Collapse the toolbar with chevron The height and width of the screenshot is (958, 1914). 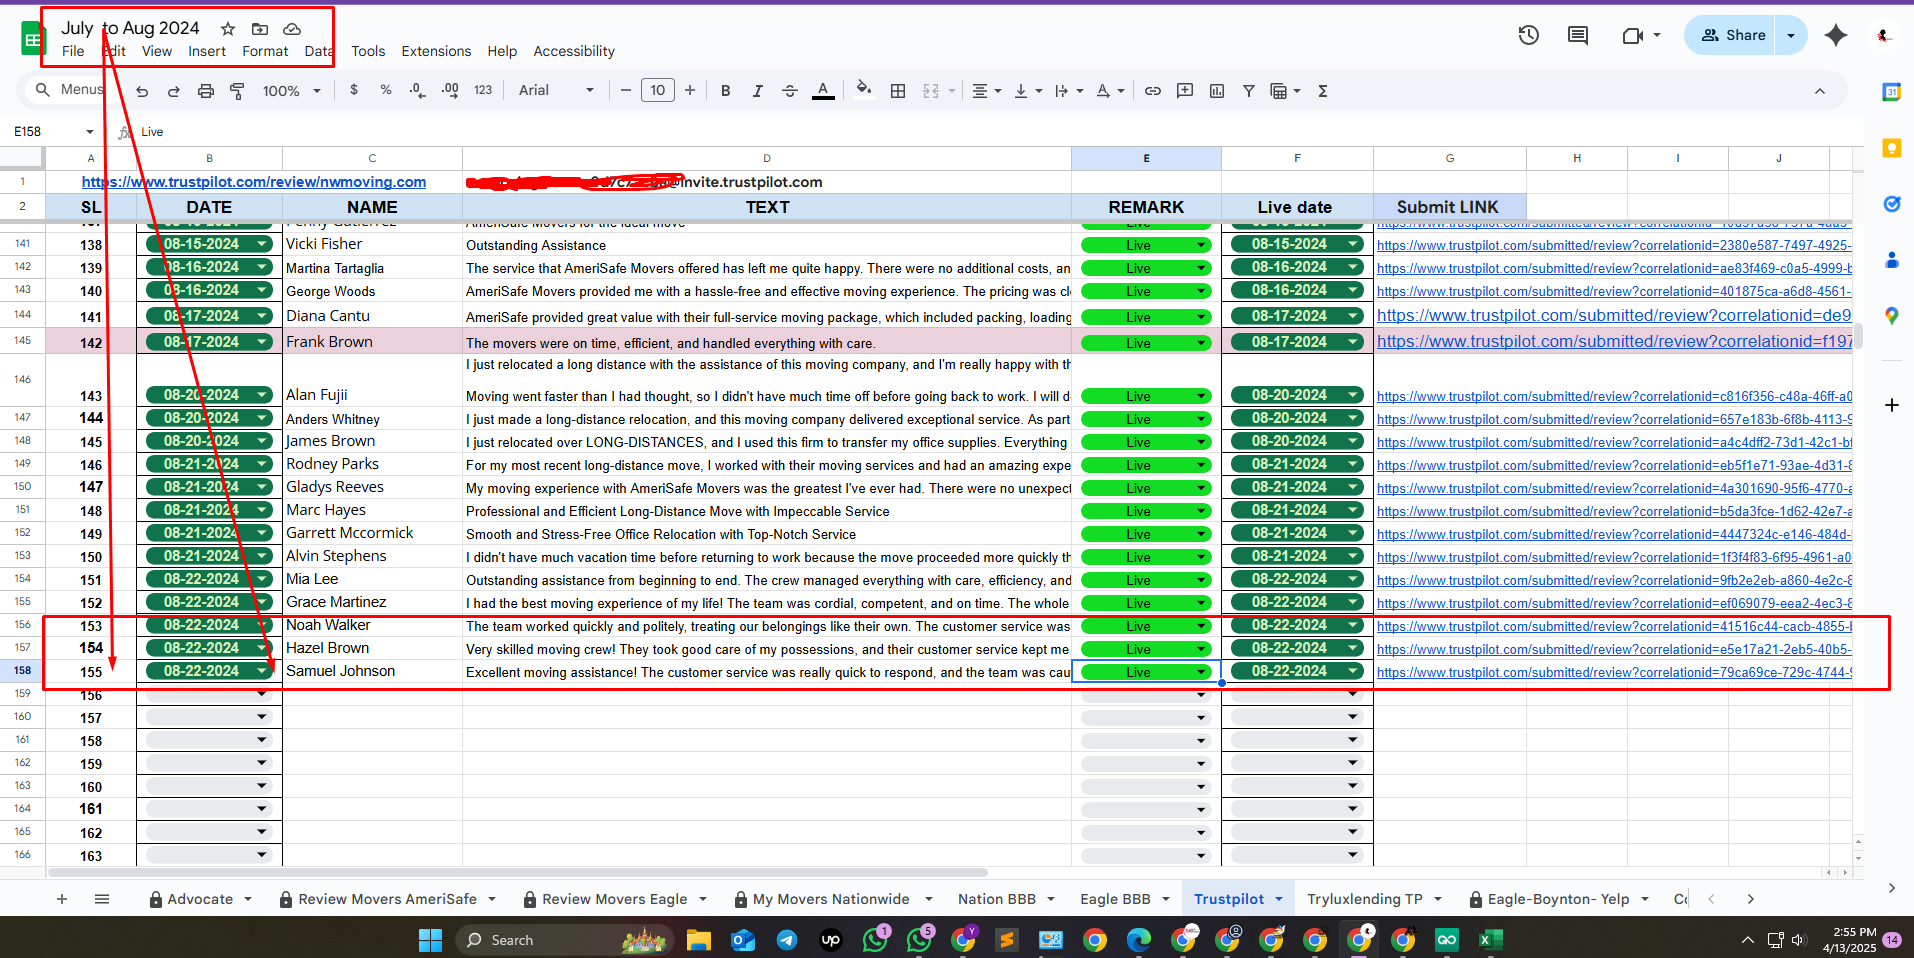1820,91
